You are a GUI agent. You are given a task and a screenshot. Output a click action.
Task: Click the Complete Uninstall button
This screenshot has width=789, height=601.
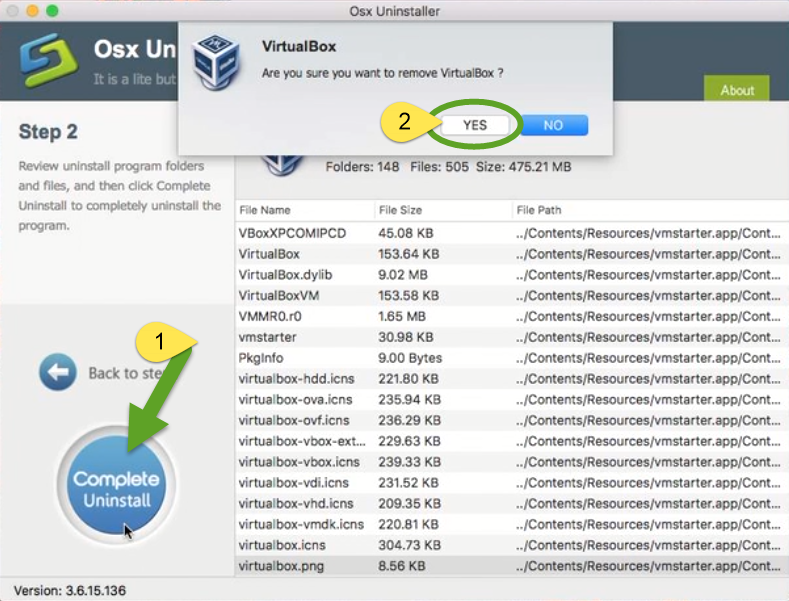116,485
